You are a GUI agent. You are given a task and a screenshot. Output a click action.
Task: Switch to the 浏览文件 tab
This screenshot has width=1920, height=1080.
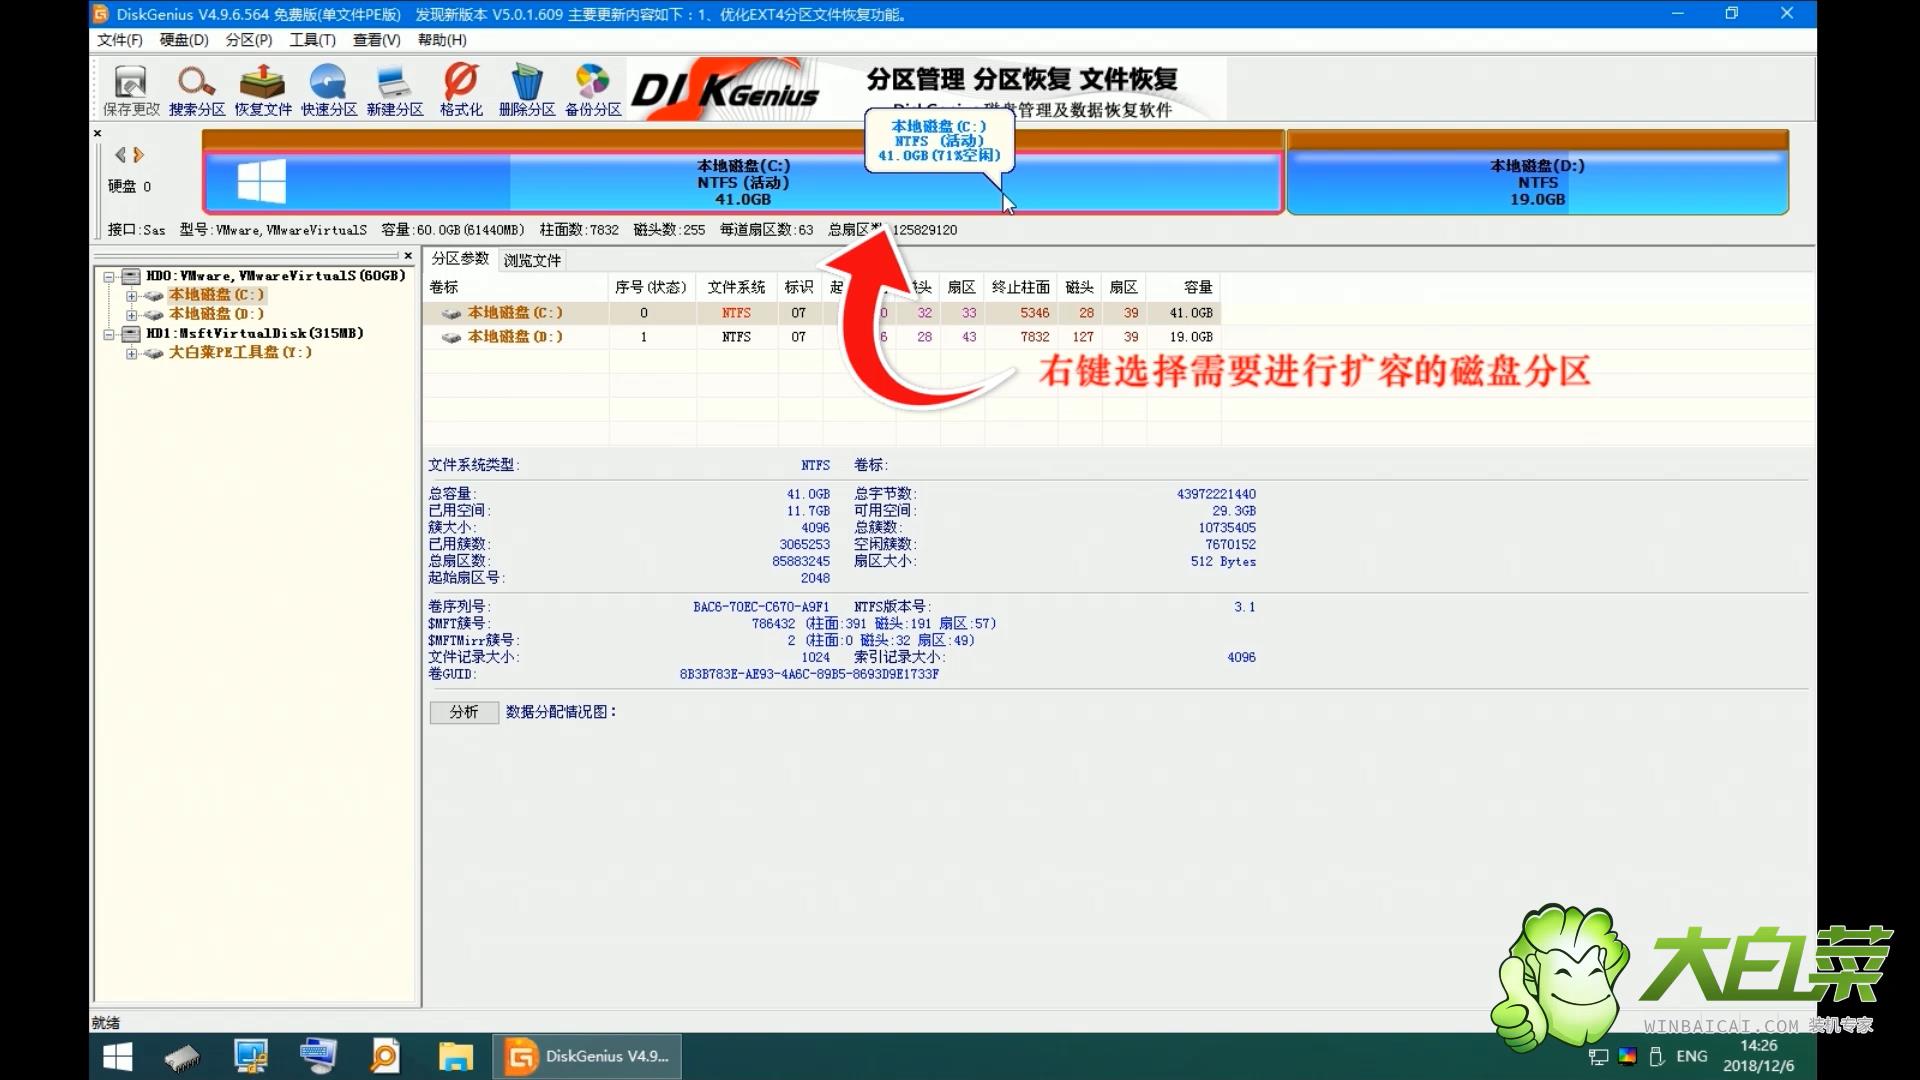[x=532, y=260]
